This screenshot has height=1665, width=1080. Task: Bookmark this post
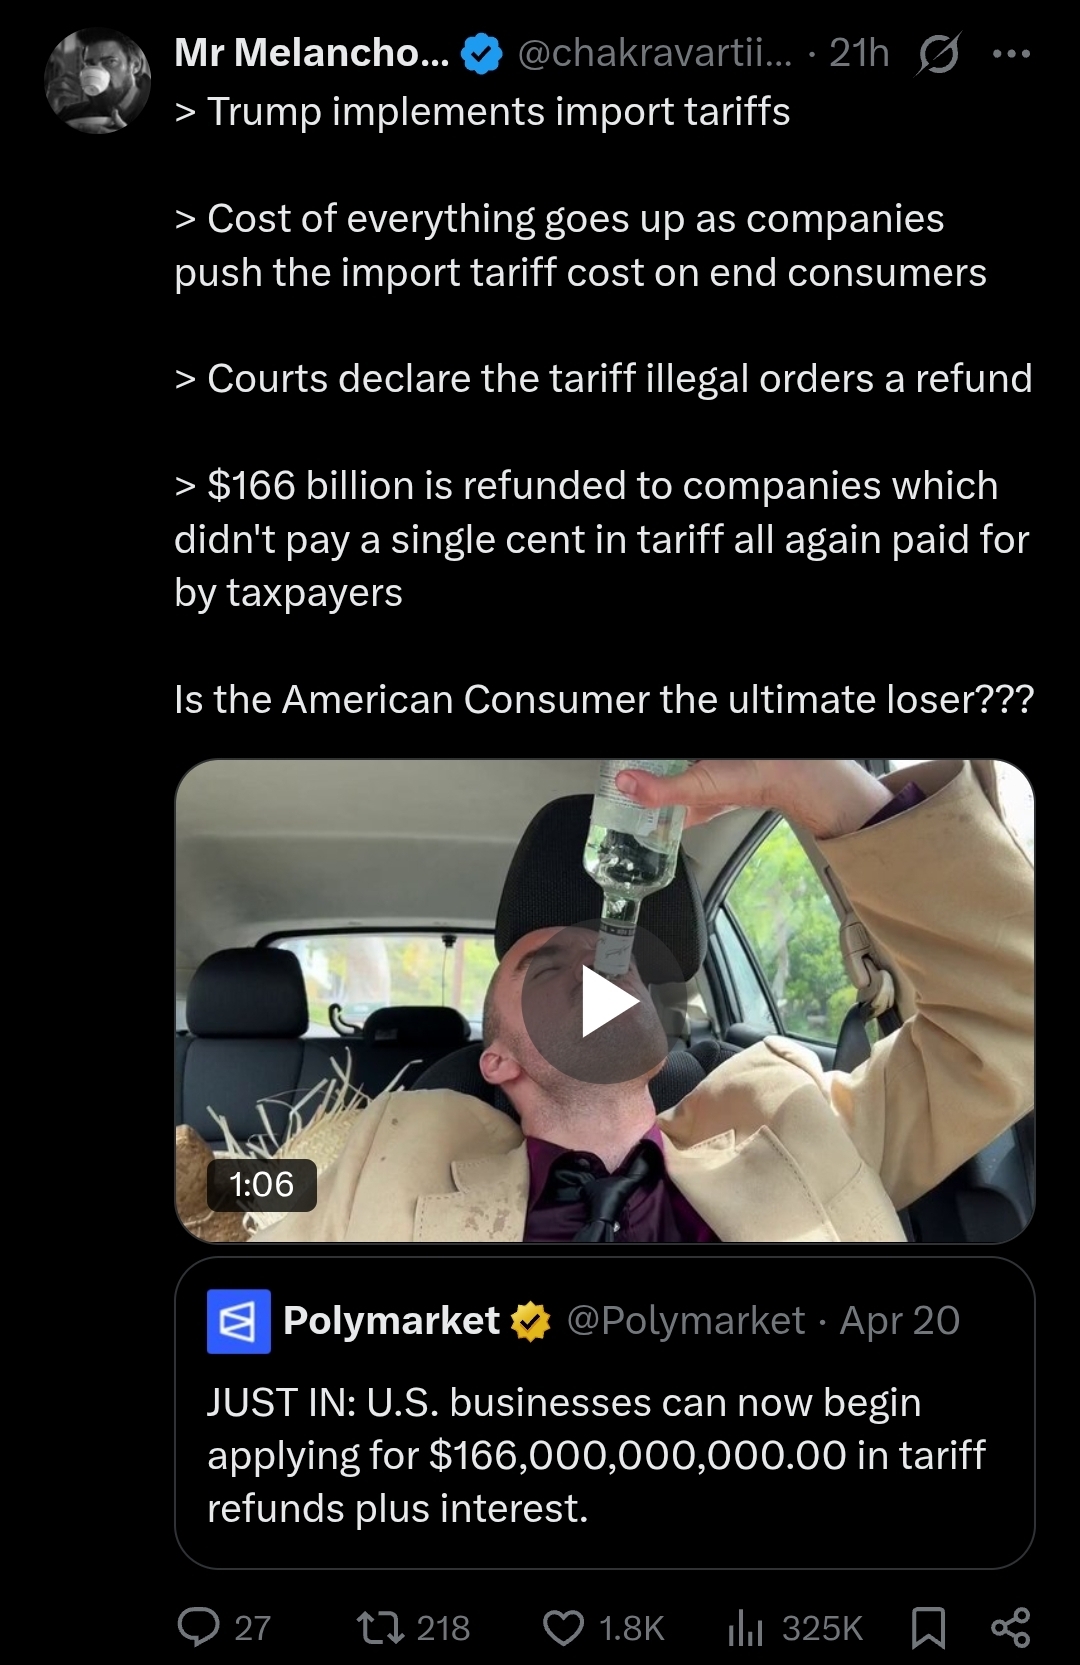pyautogui.click(x=929, y=1627)
